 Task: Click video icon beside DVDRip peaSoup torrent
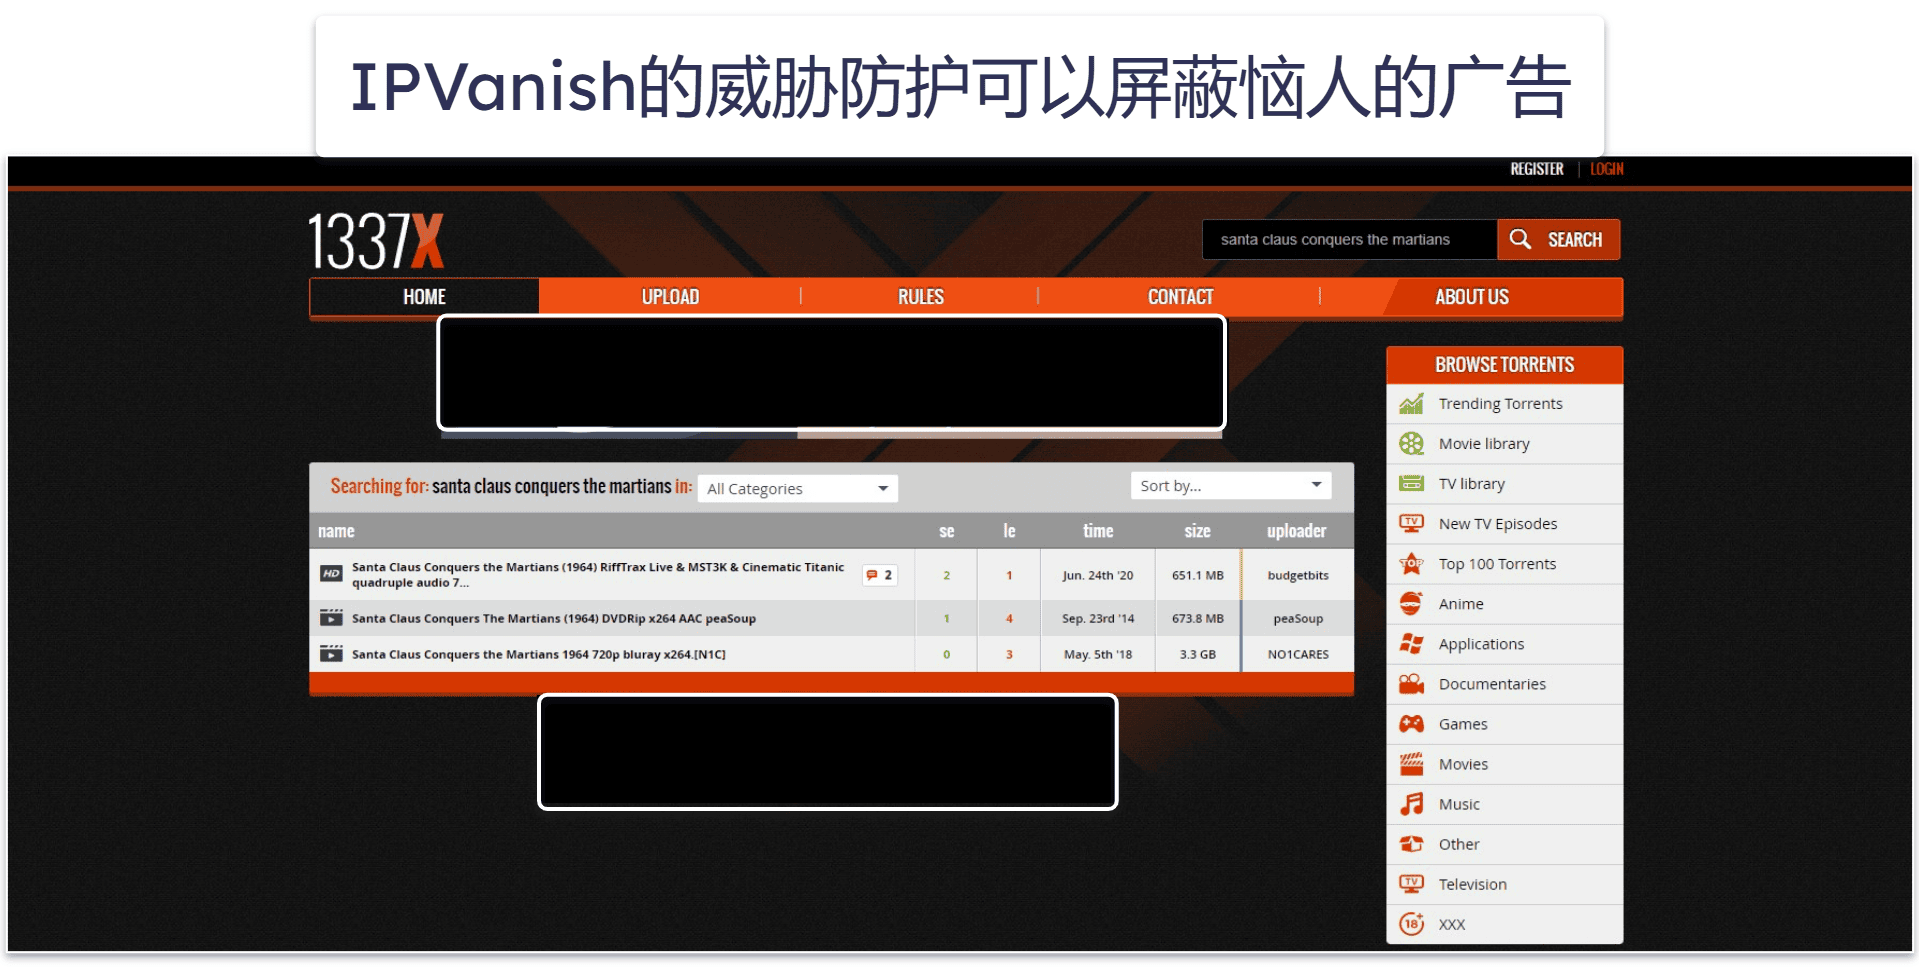click(x=331, y=618)
